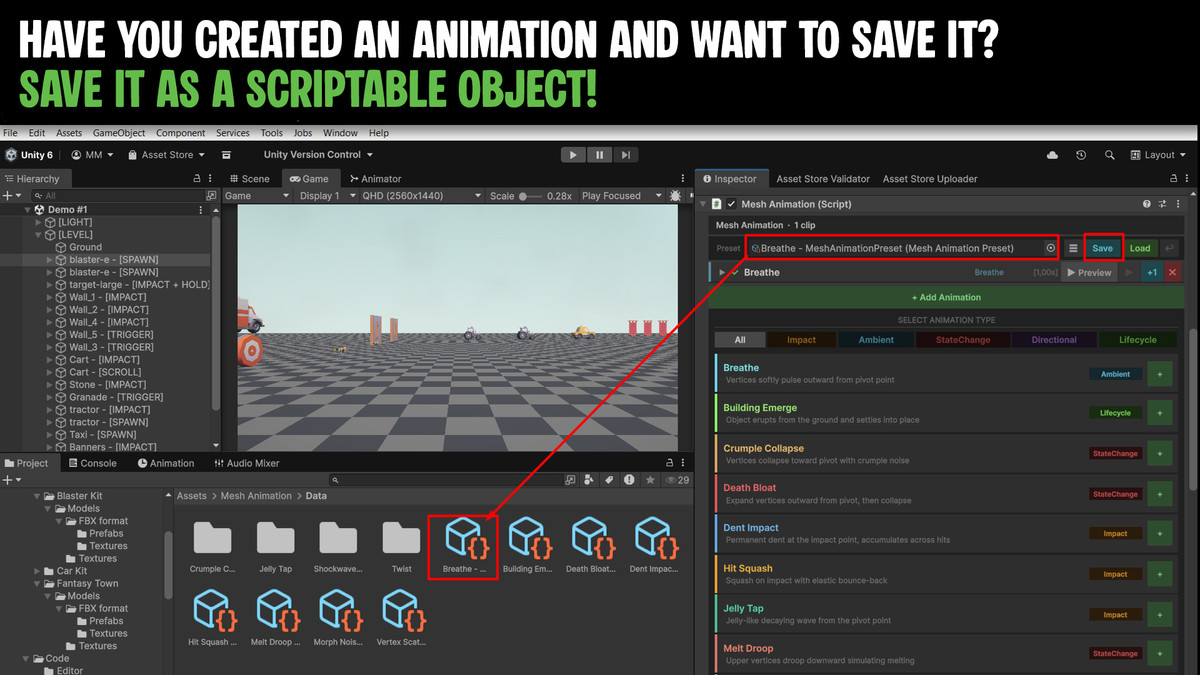Image resolution: width=1200 pixels, height=675 pixels.
Task: Click the Play button in Unity toolbar
Action: [x=573, y=155]
